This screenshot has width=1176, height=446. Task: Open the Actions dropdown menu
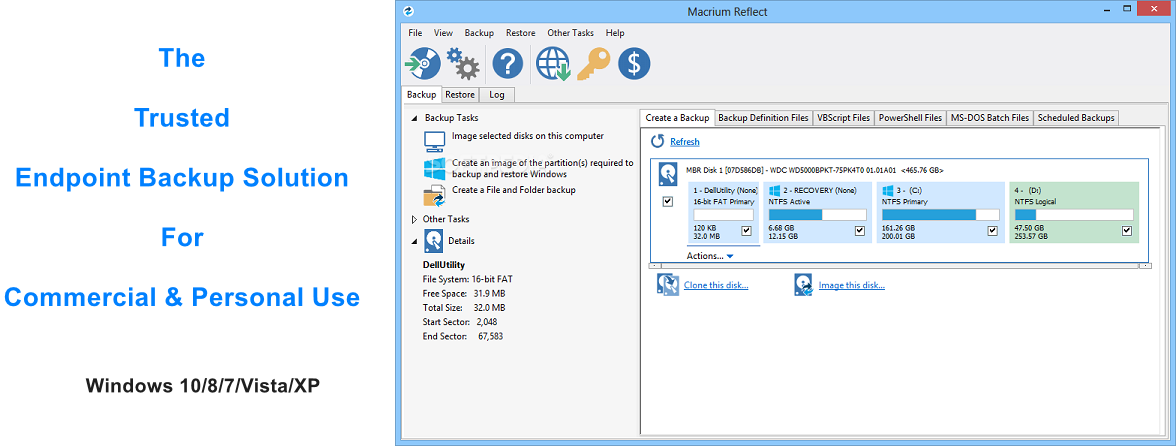pyautogui.click(x=710, y=256)
